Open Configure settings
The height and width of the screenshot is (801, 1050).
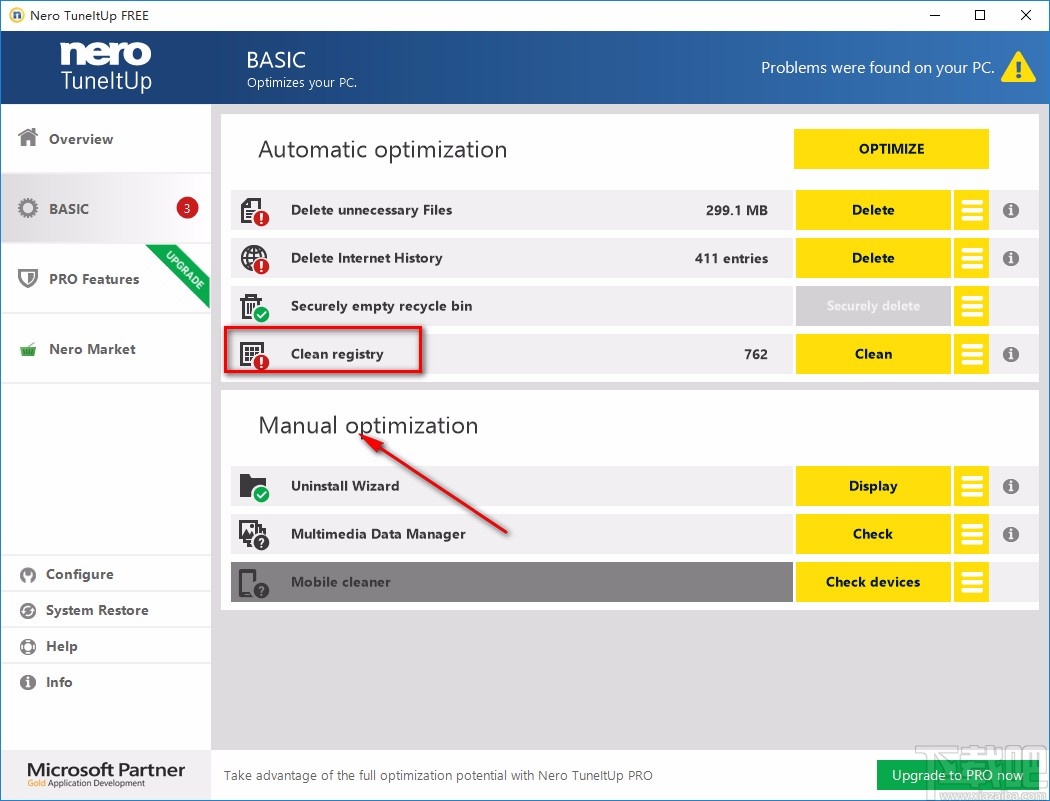click(x=106, y=575)
